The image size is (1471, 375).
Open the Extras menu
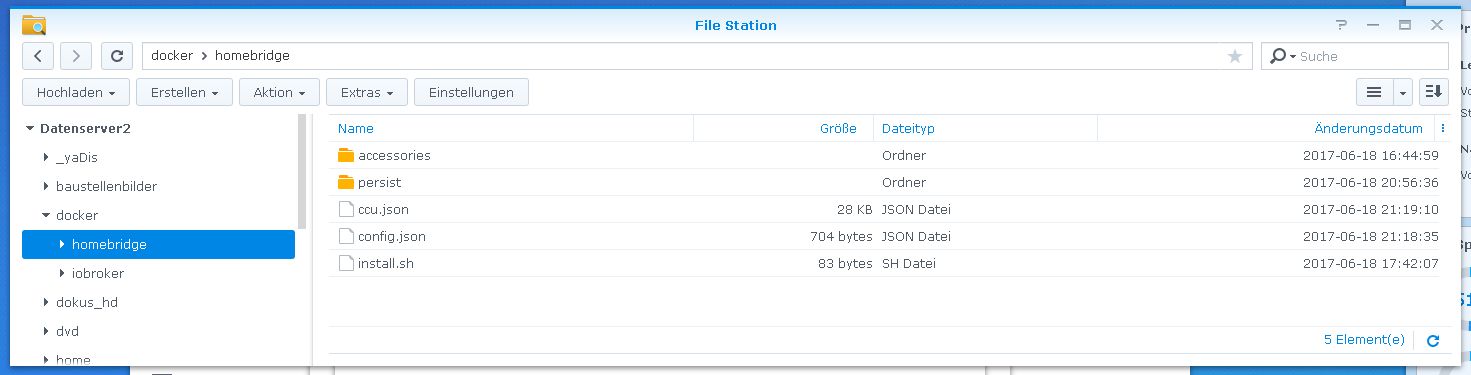(367, 92)
